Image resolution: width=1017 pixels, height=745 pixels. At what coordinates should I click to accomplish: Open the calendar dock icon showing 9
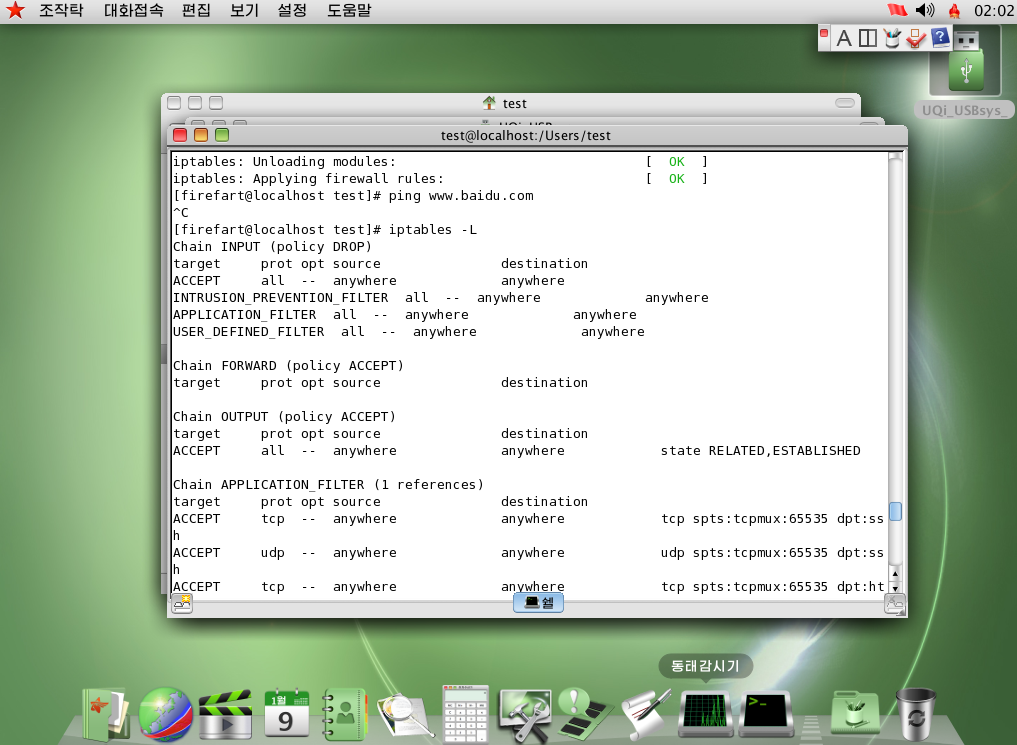(286, 714)
